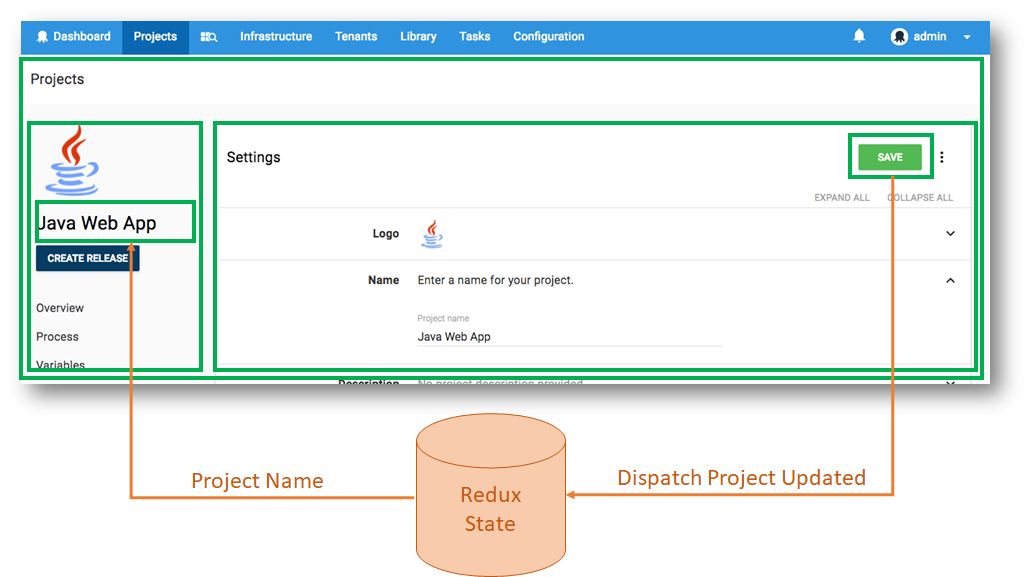The width and height of the screenshot is (1032, 577).
Task: Open the Settings vertical three-dot menu
Action: pos(941,157)
